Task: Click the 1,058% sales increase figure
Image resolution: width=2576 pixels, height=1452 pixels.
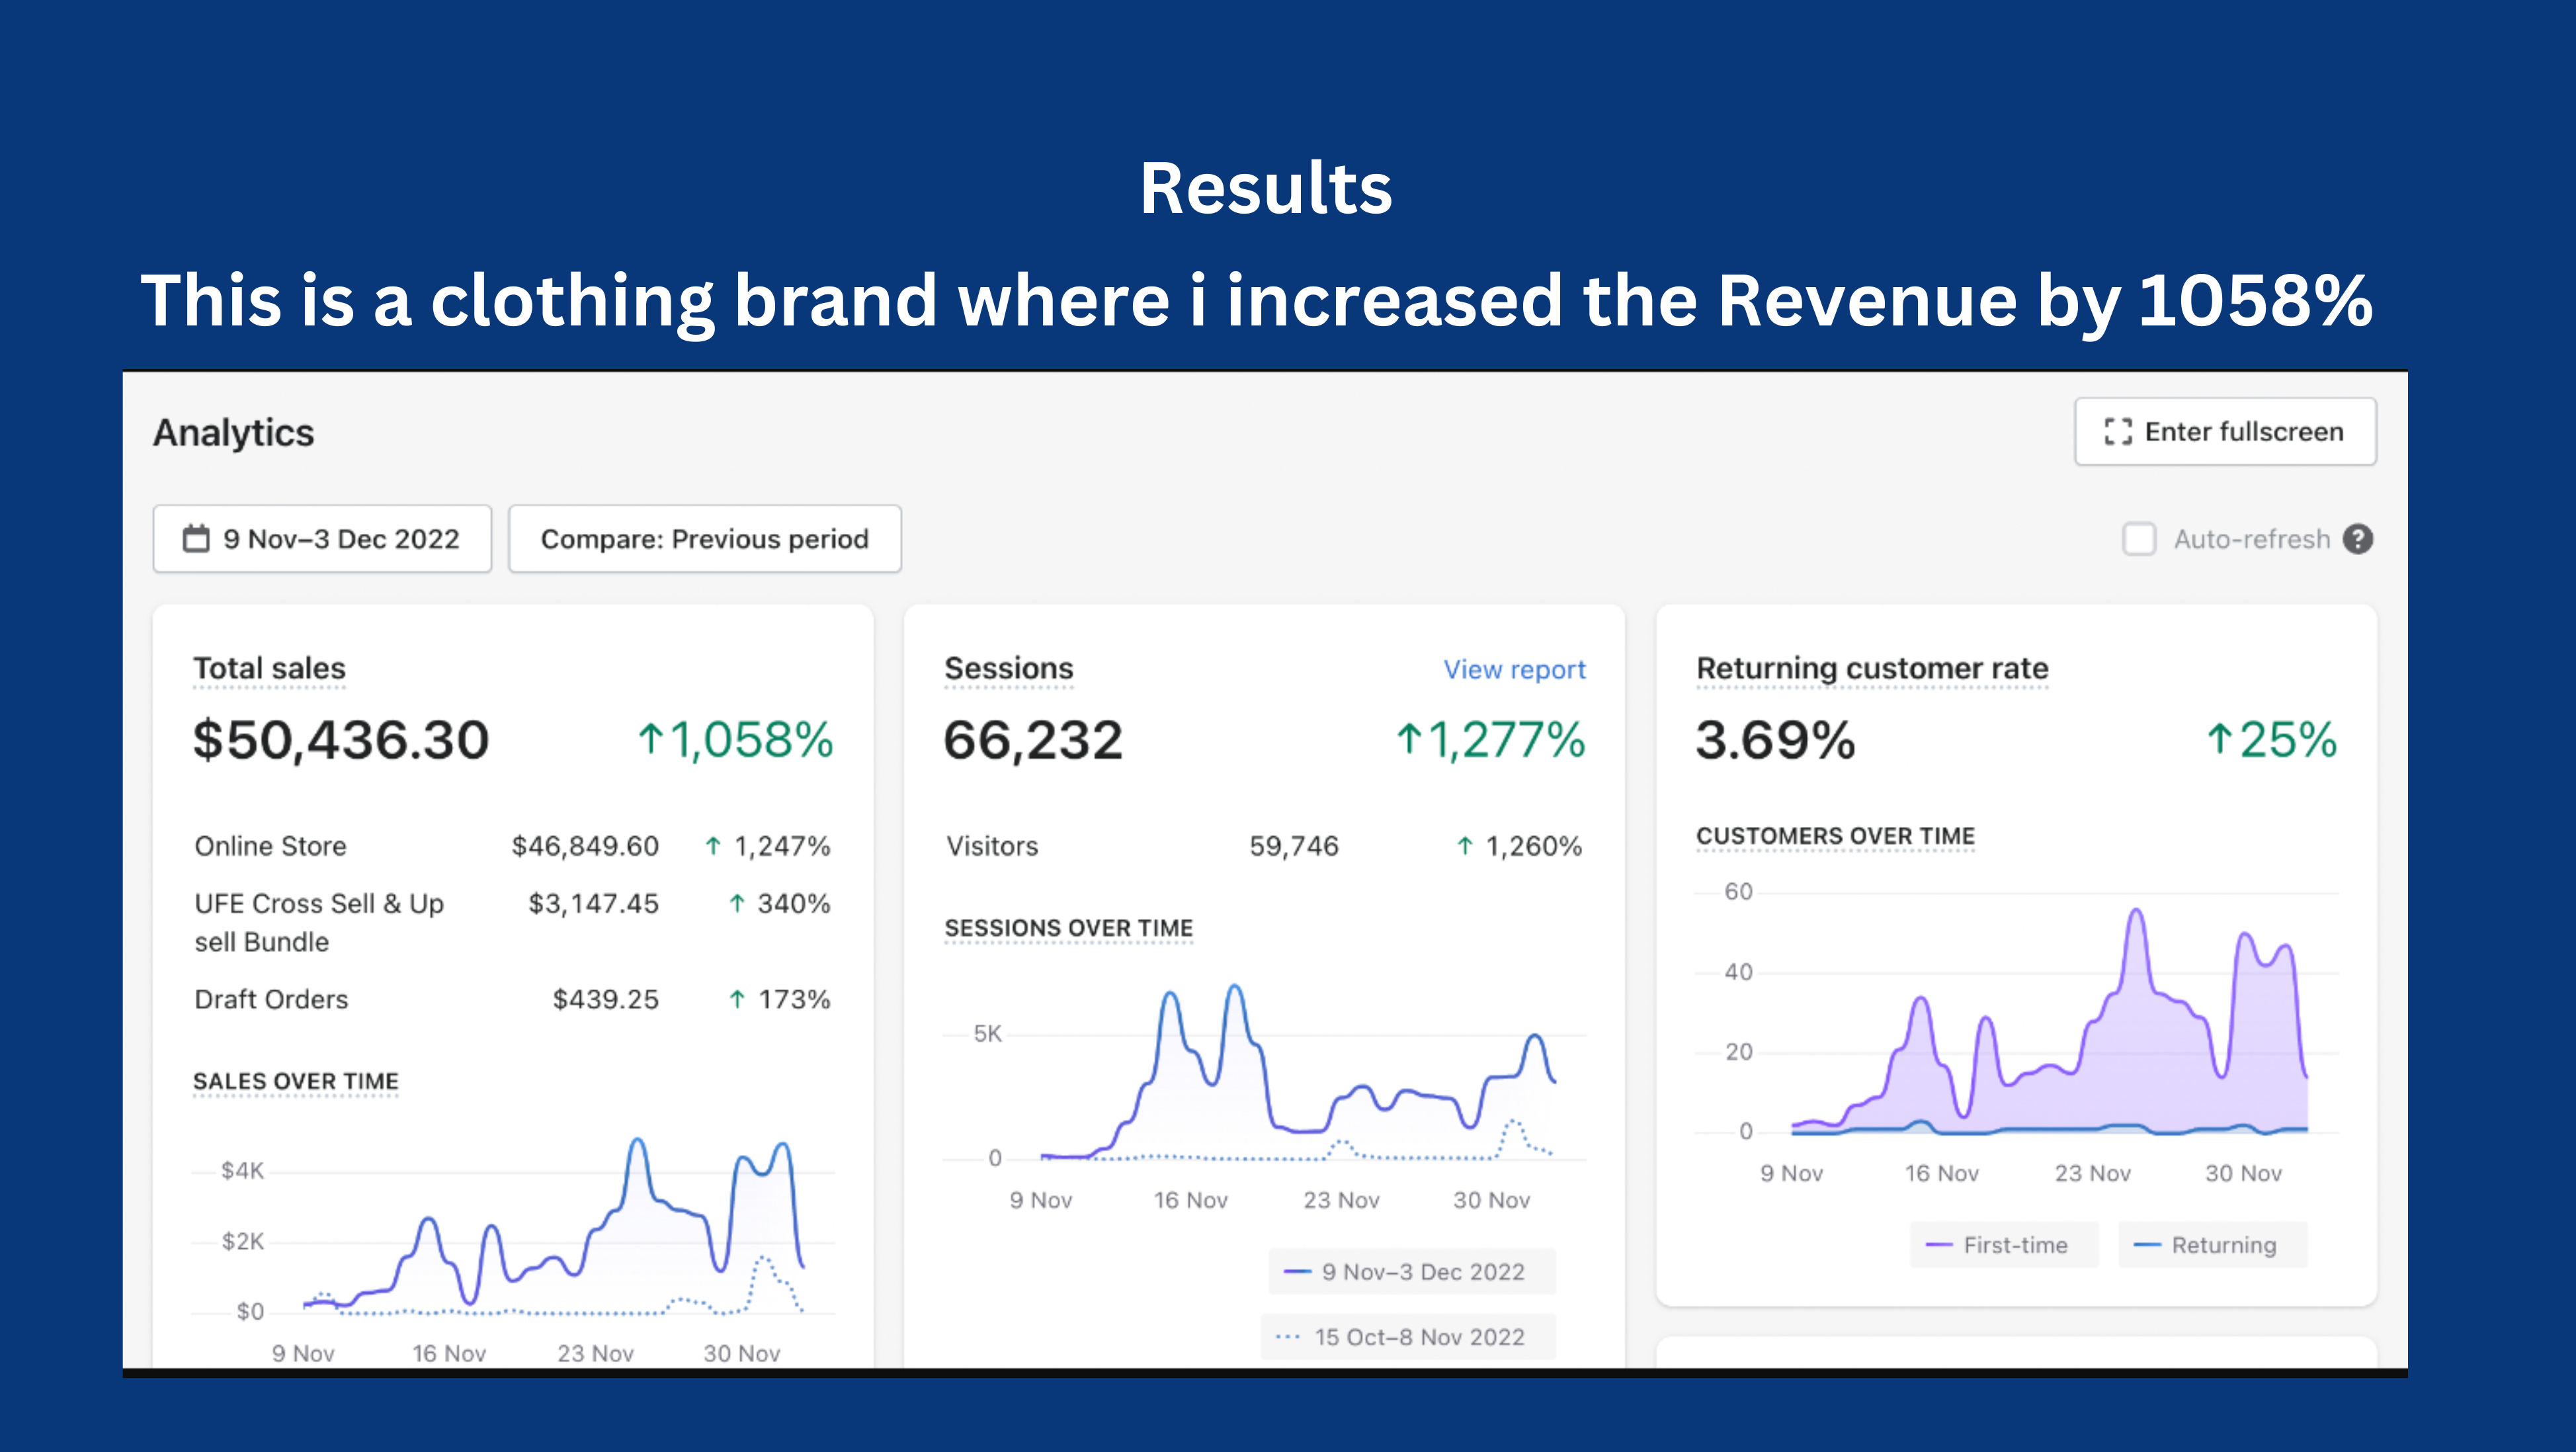Action: (735, 740)
